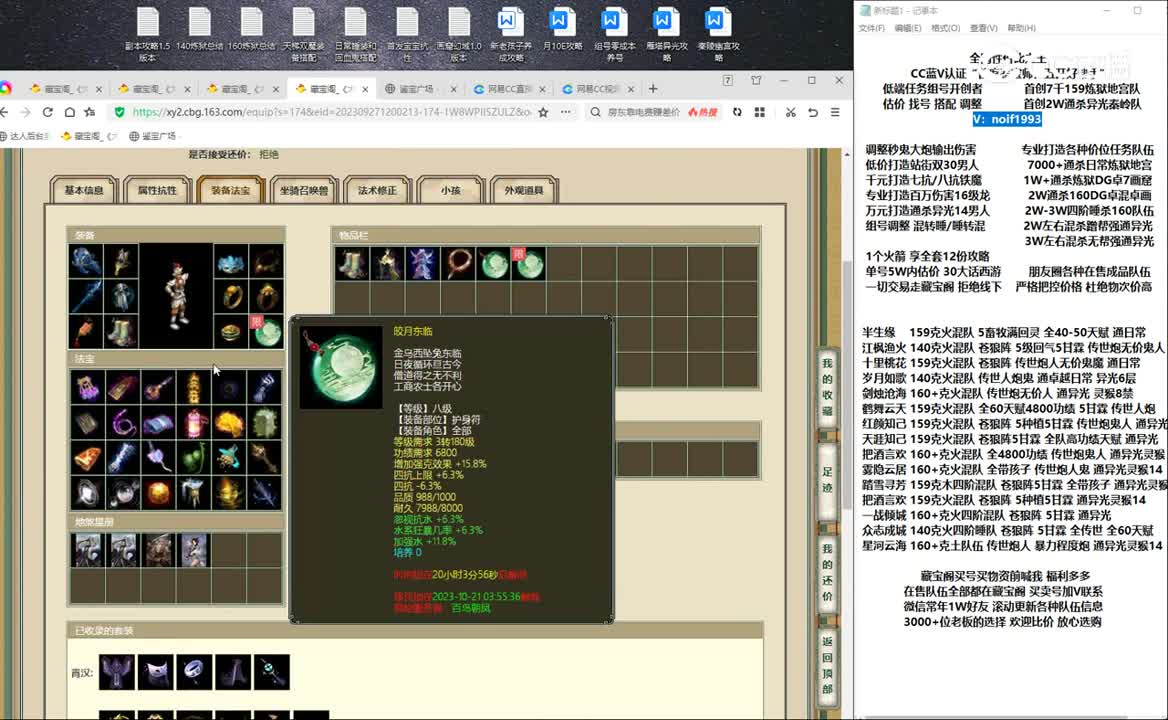The width and height of the screenshot is (1168, 720).
Task: Click the 半生缘 line in Notepad
Action: point(1004,332)
